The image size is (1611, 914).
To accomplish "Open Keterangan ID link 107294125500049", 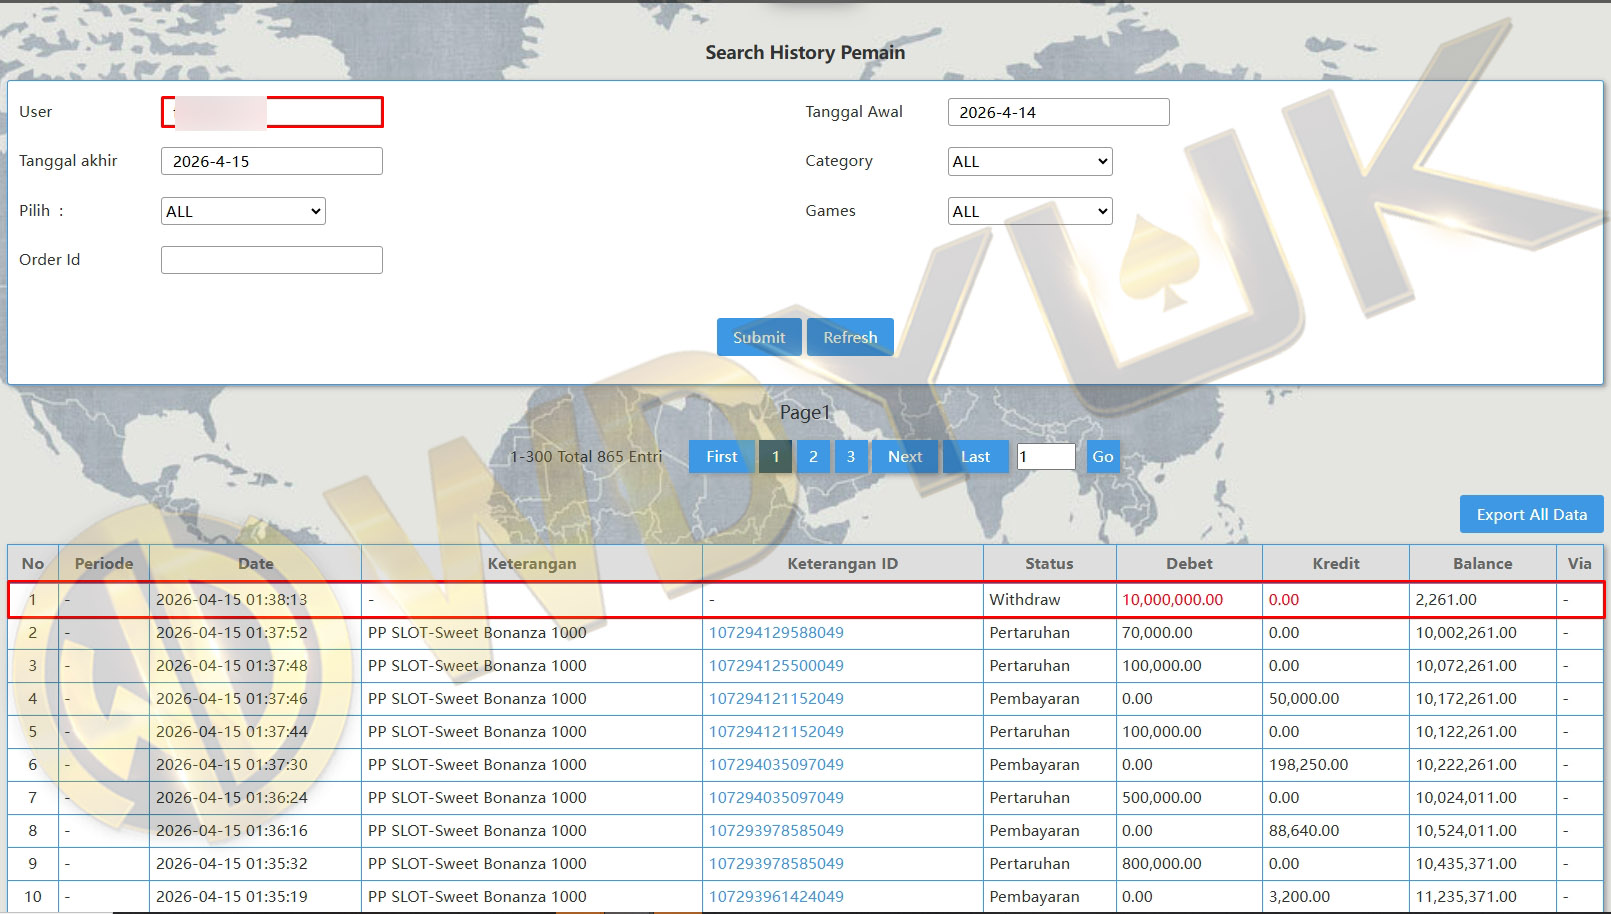I will pos(776,666).
